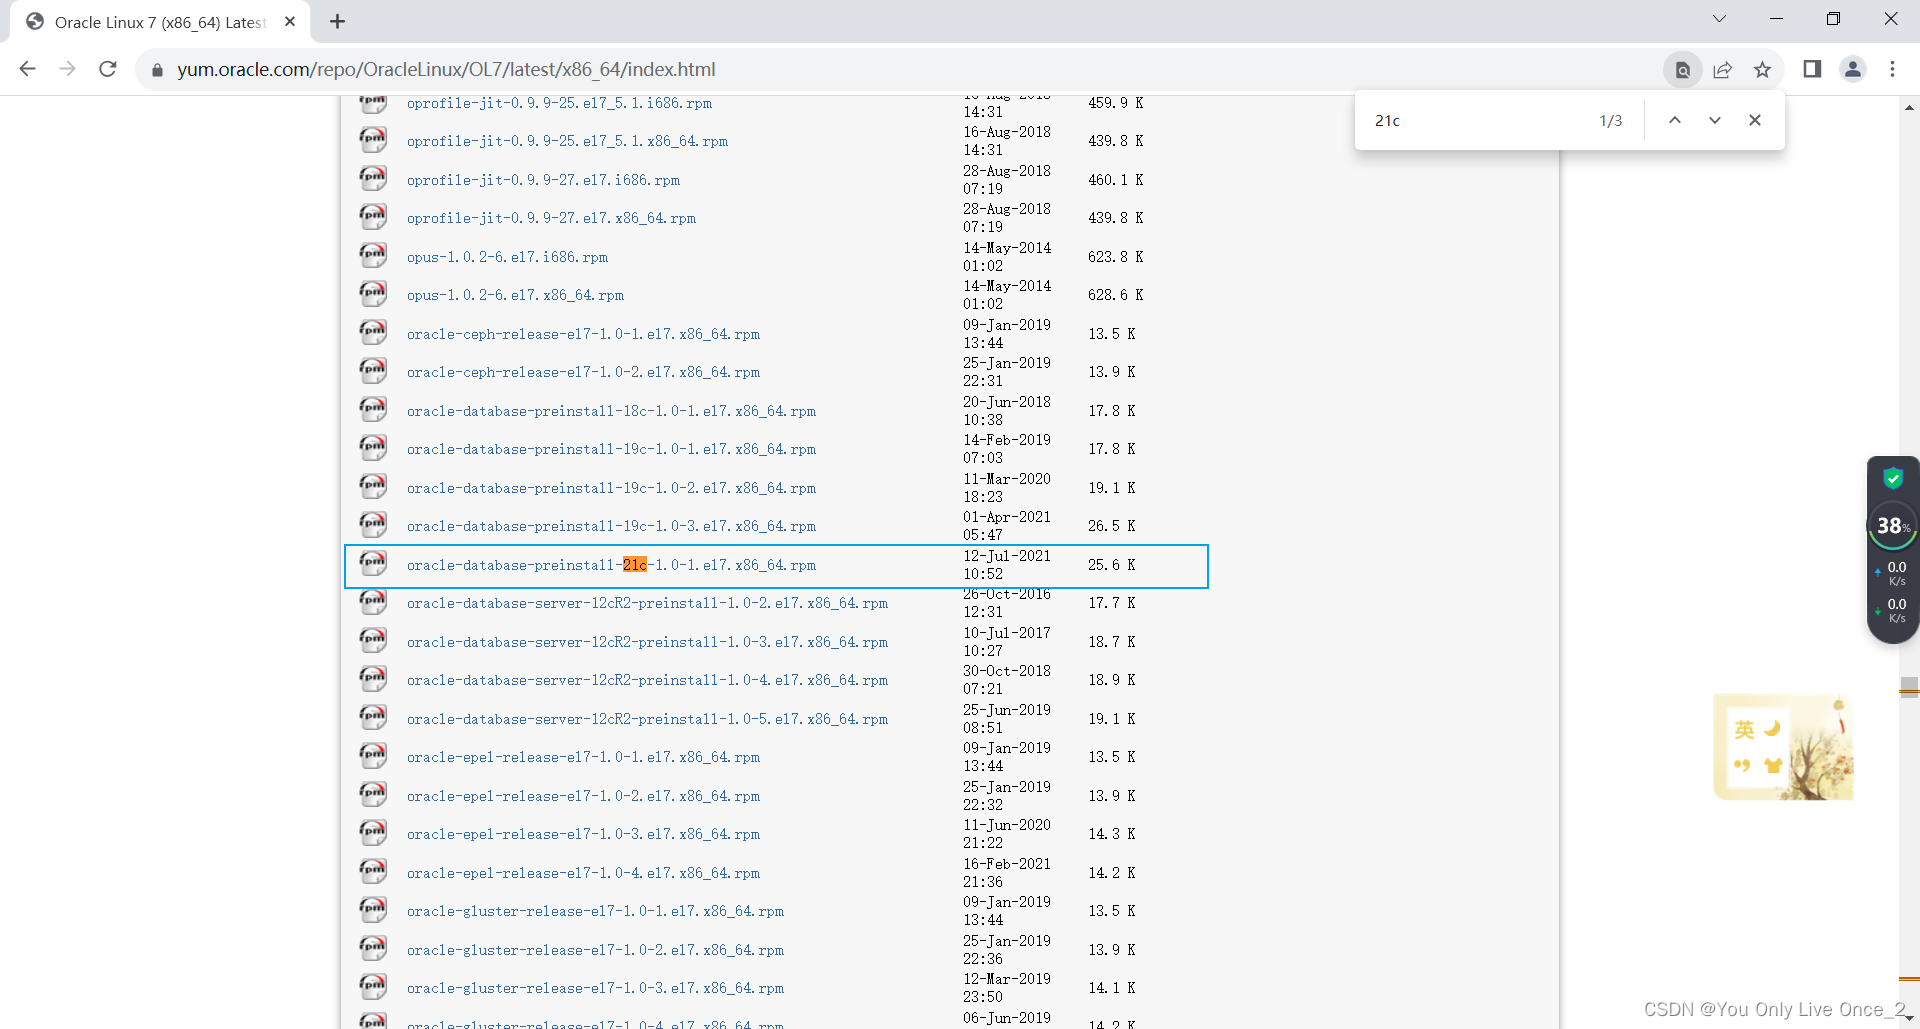The width and height of the screenshot is (1920, 1029).
Task: Click rpm icon beside 12cR2-preinstall-1.0-5
Action: click(x=373, y=717)
